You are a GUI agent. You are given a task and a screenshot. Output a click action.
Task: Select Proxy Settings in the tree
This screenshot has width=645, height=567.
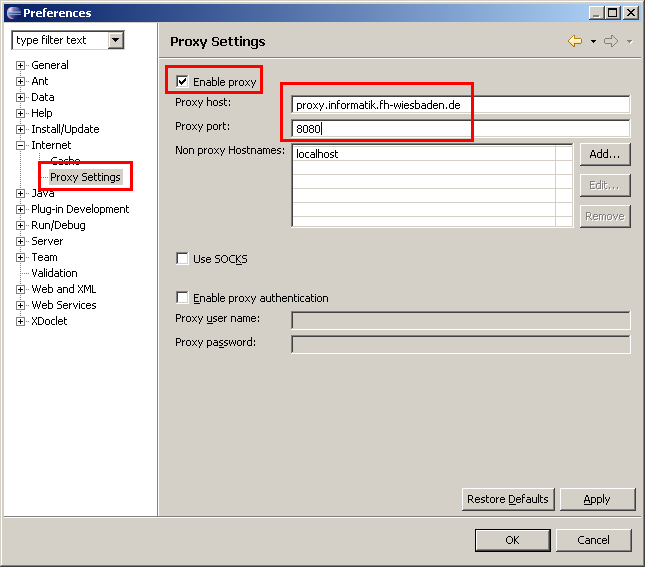point(85,177)
